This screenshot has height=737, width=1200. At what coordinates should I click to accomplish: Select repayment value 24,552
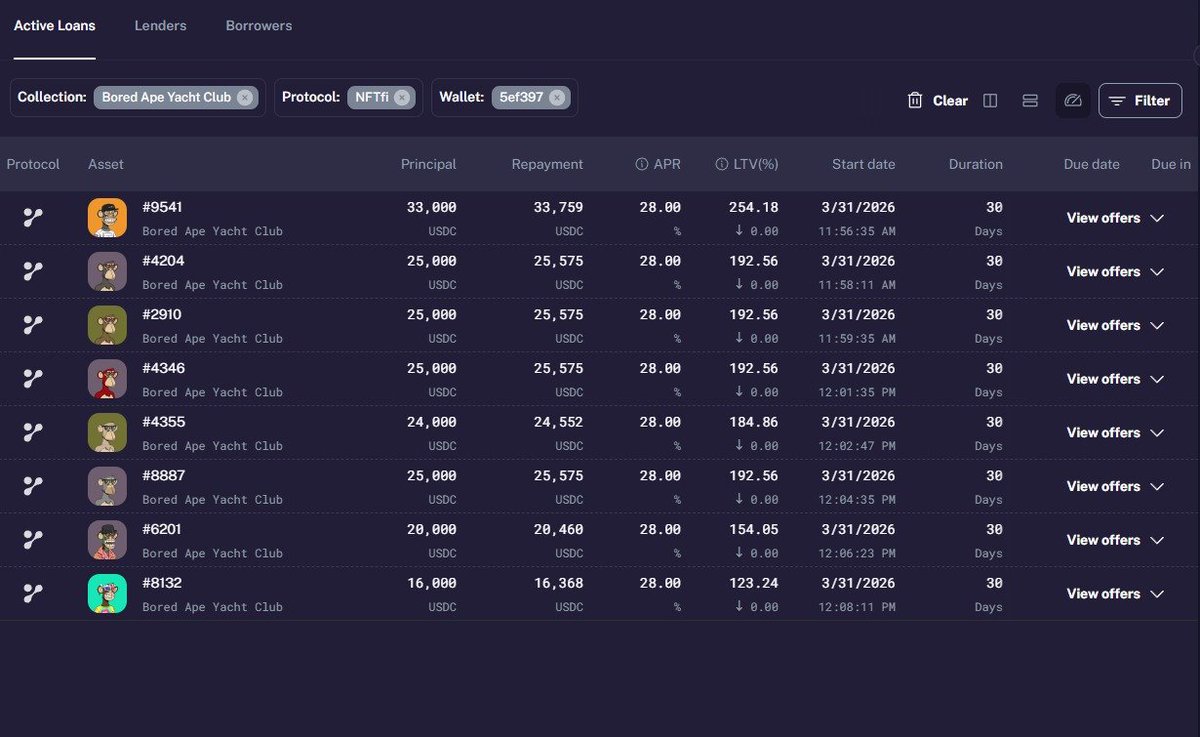(x=558, y=422)
